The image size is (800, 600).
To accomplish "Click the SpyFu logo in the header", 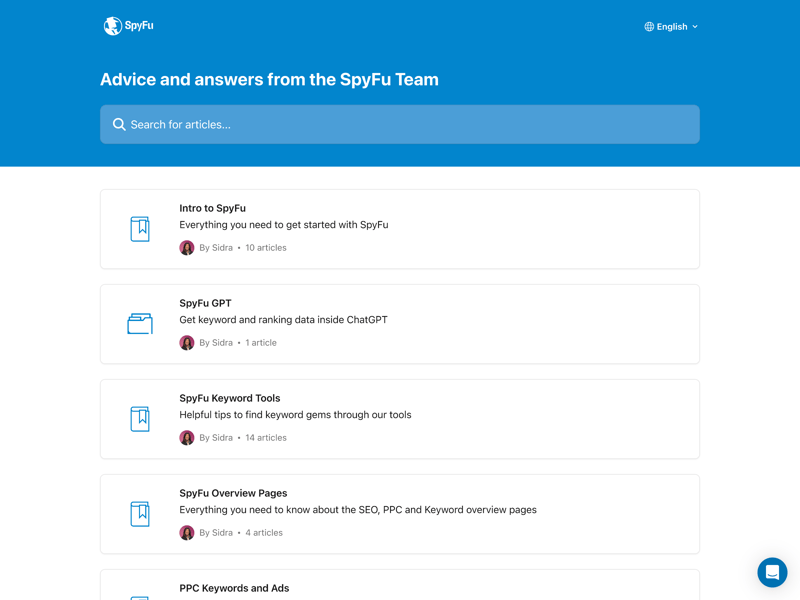I will 129,26.
